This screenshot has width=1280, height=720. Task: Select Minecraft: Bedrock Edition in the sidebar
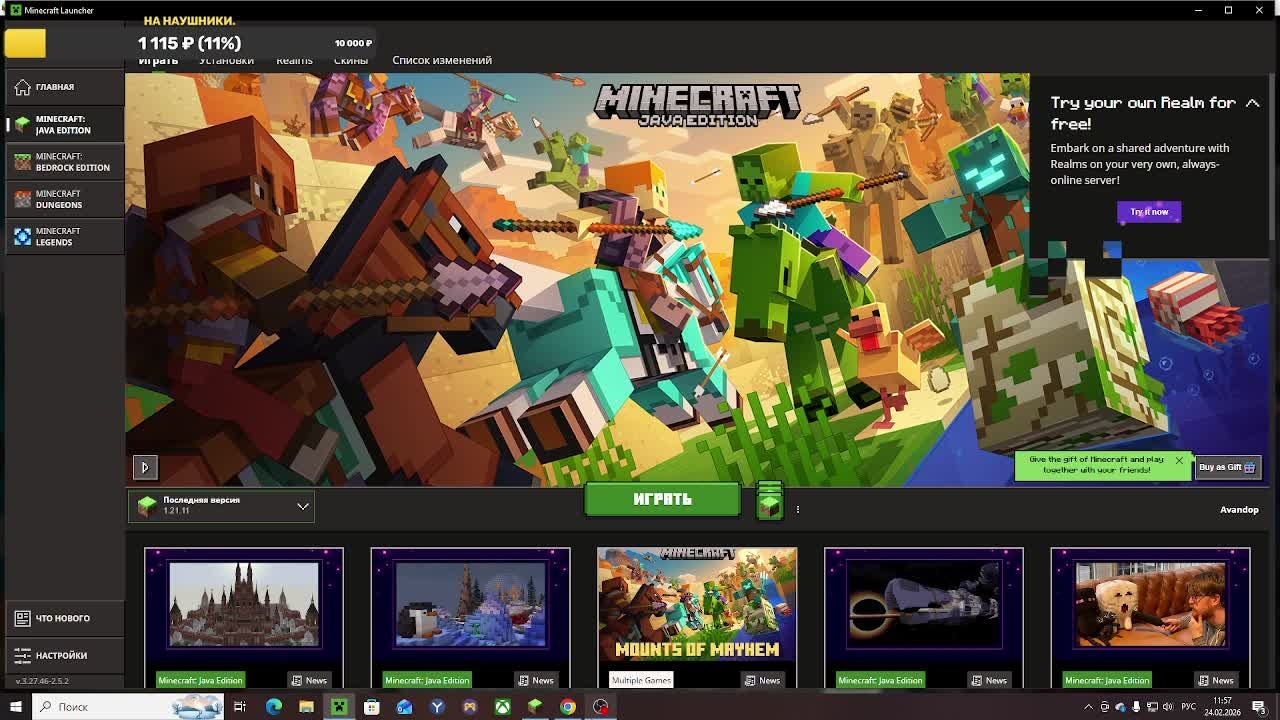(x=64, y=162)
